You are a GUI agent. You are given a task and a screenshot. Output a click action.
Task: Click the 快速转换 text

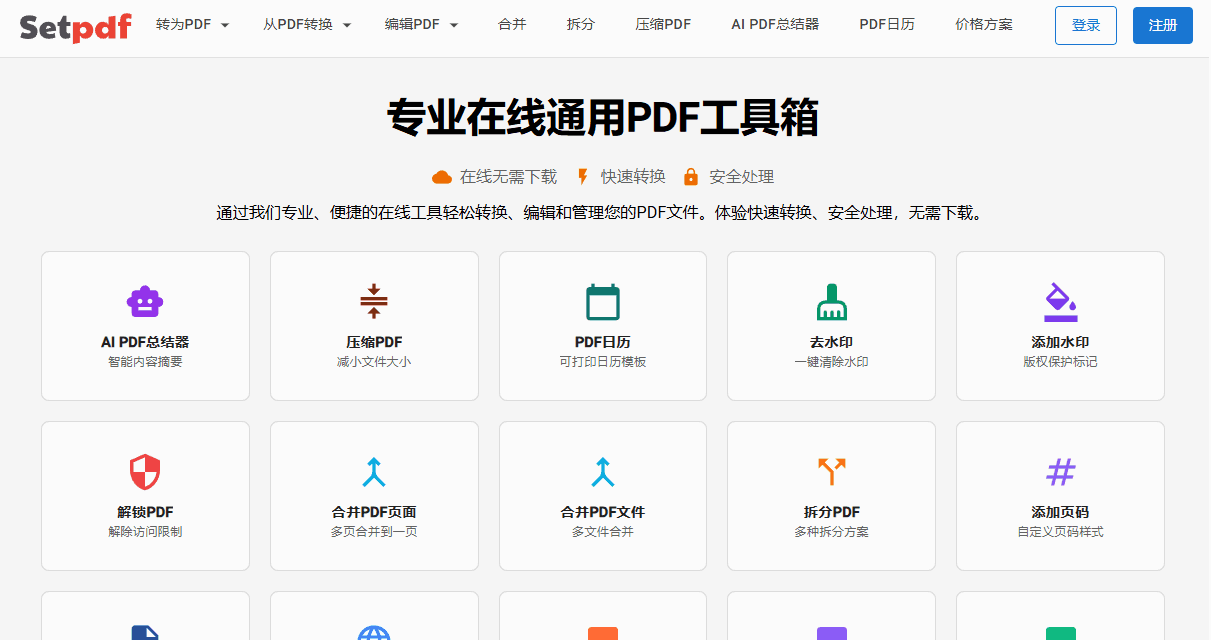[633, 177]
